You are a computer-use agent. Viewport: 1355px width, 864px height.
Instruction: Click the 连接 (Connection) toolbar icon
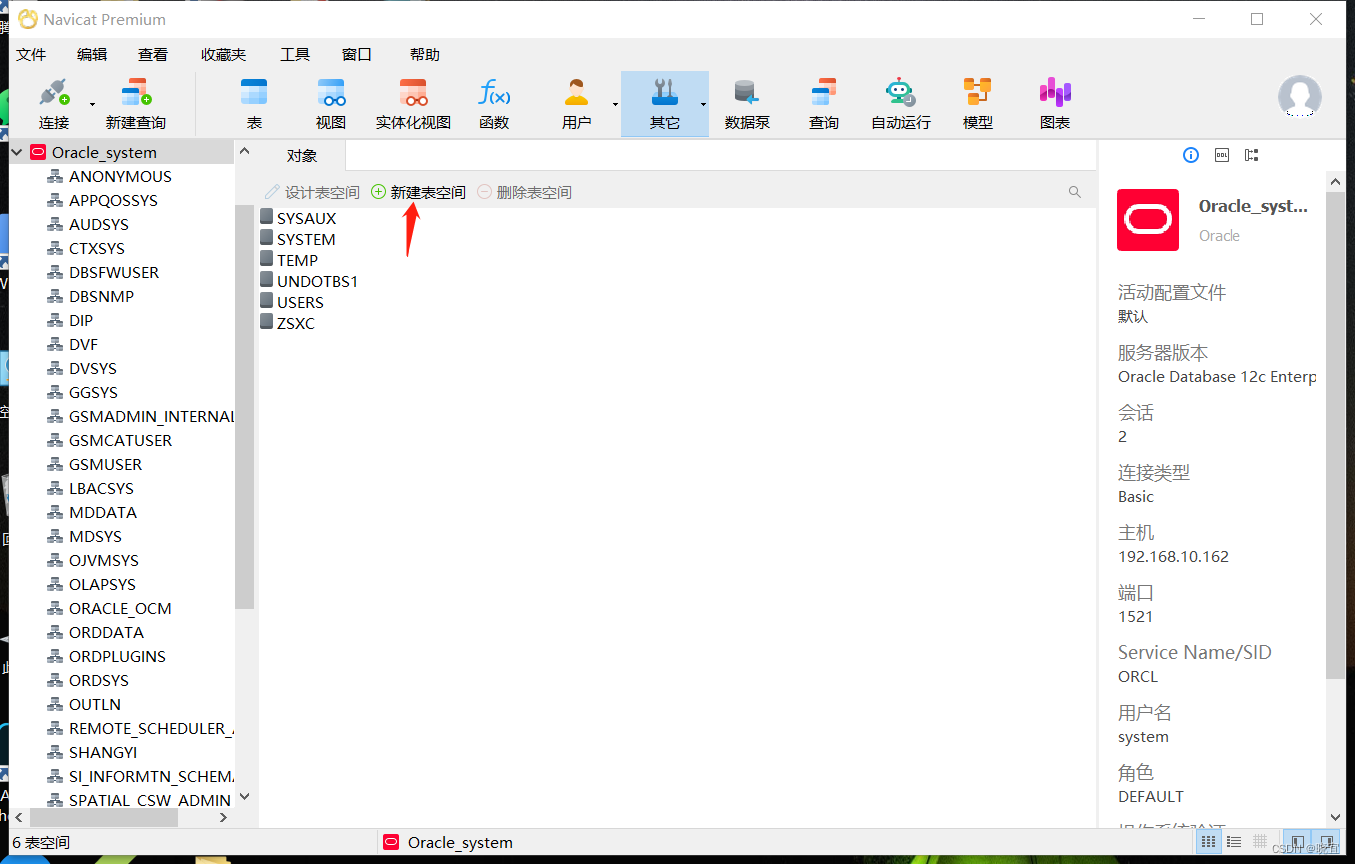coord(54,104)
